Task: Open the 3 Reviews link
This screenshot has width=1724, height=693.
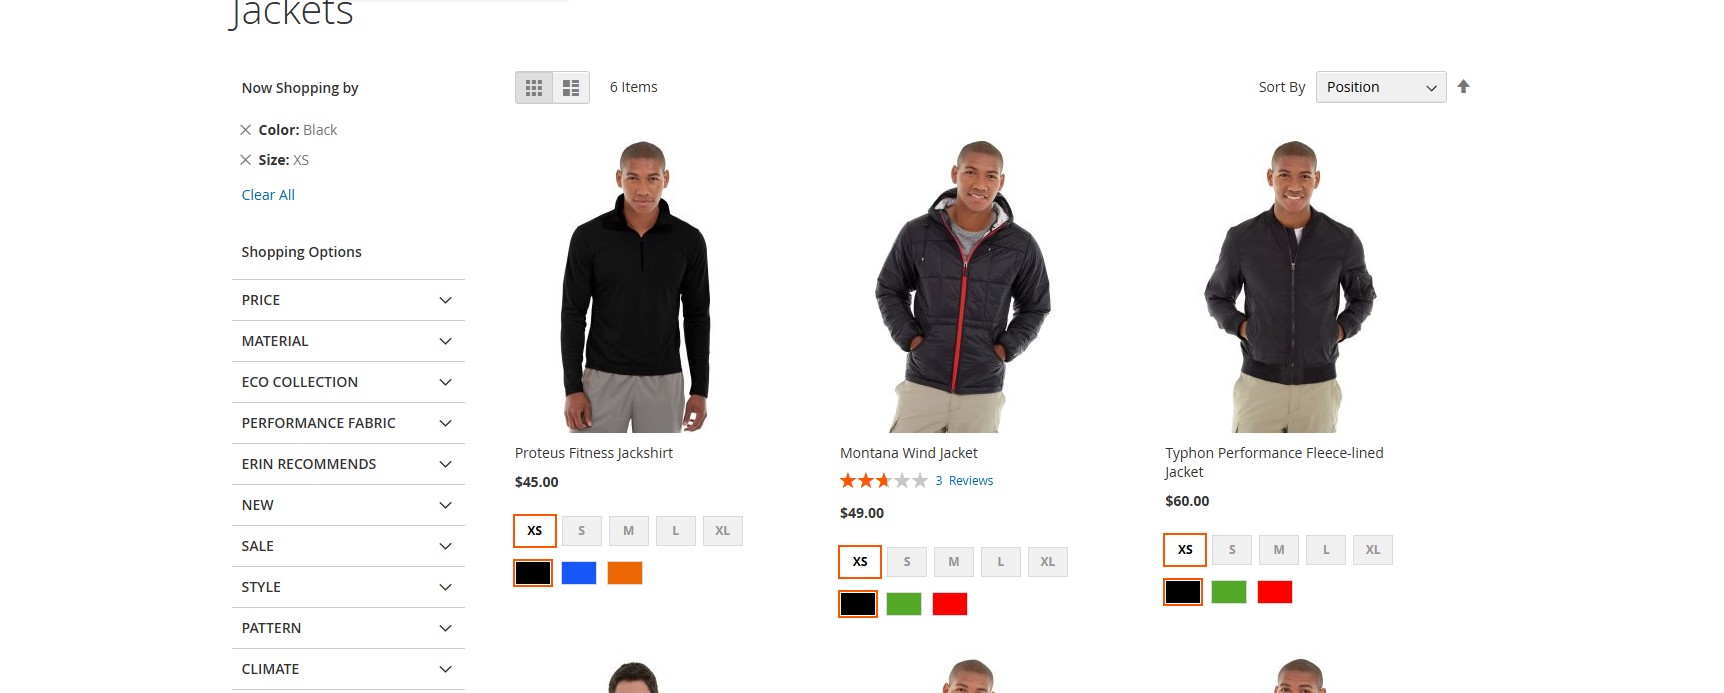Action: tap(964, 481)
